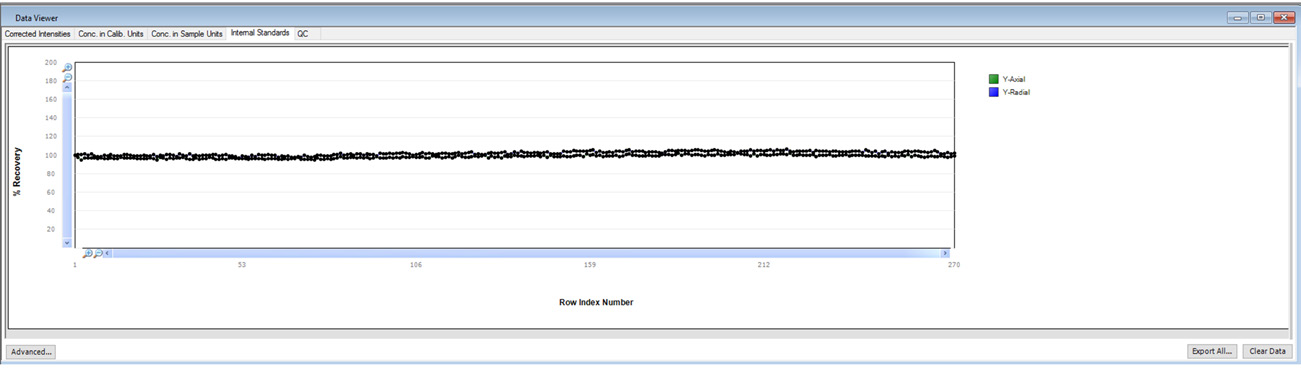Click the horizontal scrollbar track below the chart
The width and height of the screenshot is (1301, 369).
[526, 254]
